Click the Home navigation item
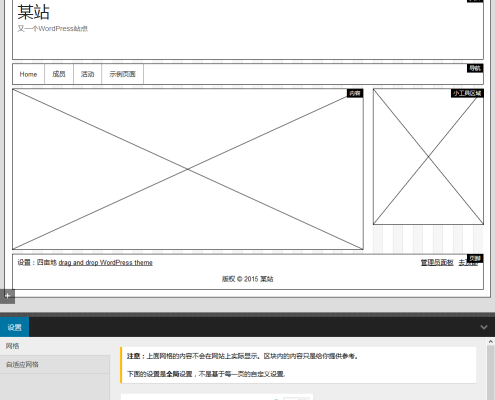The height and width of the screenshot is (400, 495). [28, 74]
